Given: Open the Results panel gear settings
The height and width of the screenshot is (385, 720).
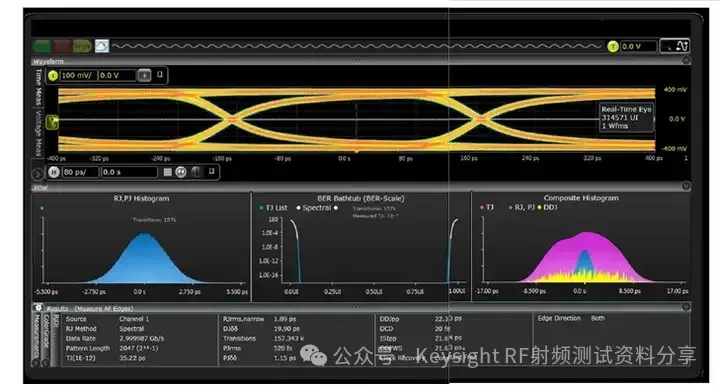Looking at the screenshot, I should point(39,308).
